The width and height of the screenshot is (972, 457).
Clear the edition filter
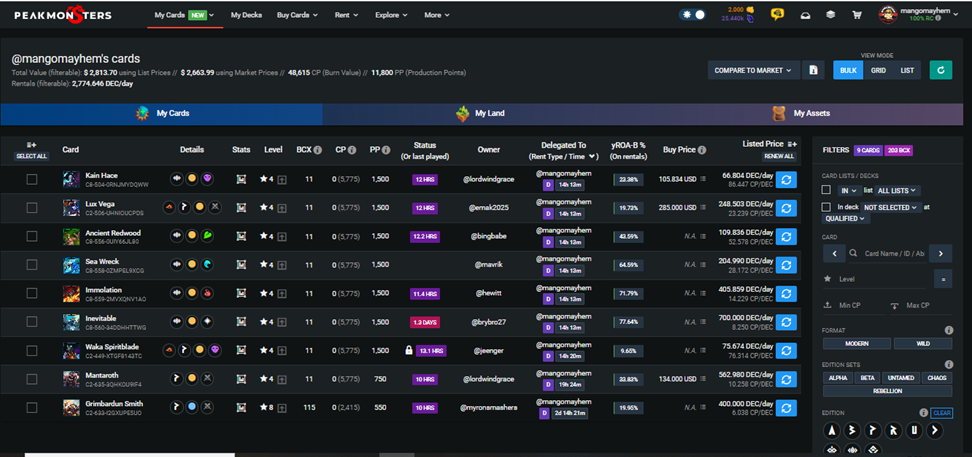click(942, 413)
